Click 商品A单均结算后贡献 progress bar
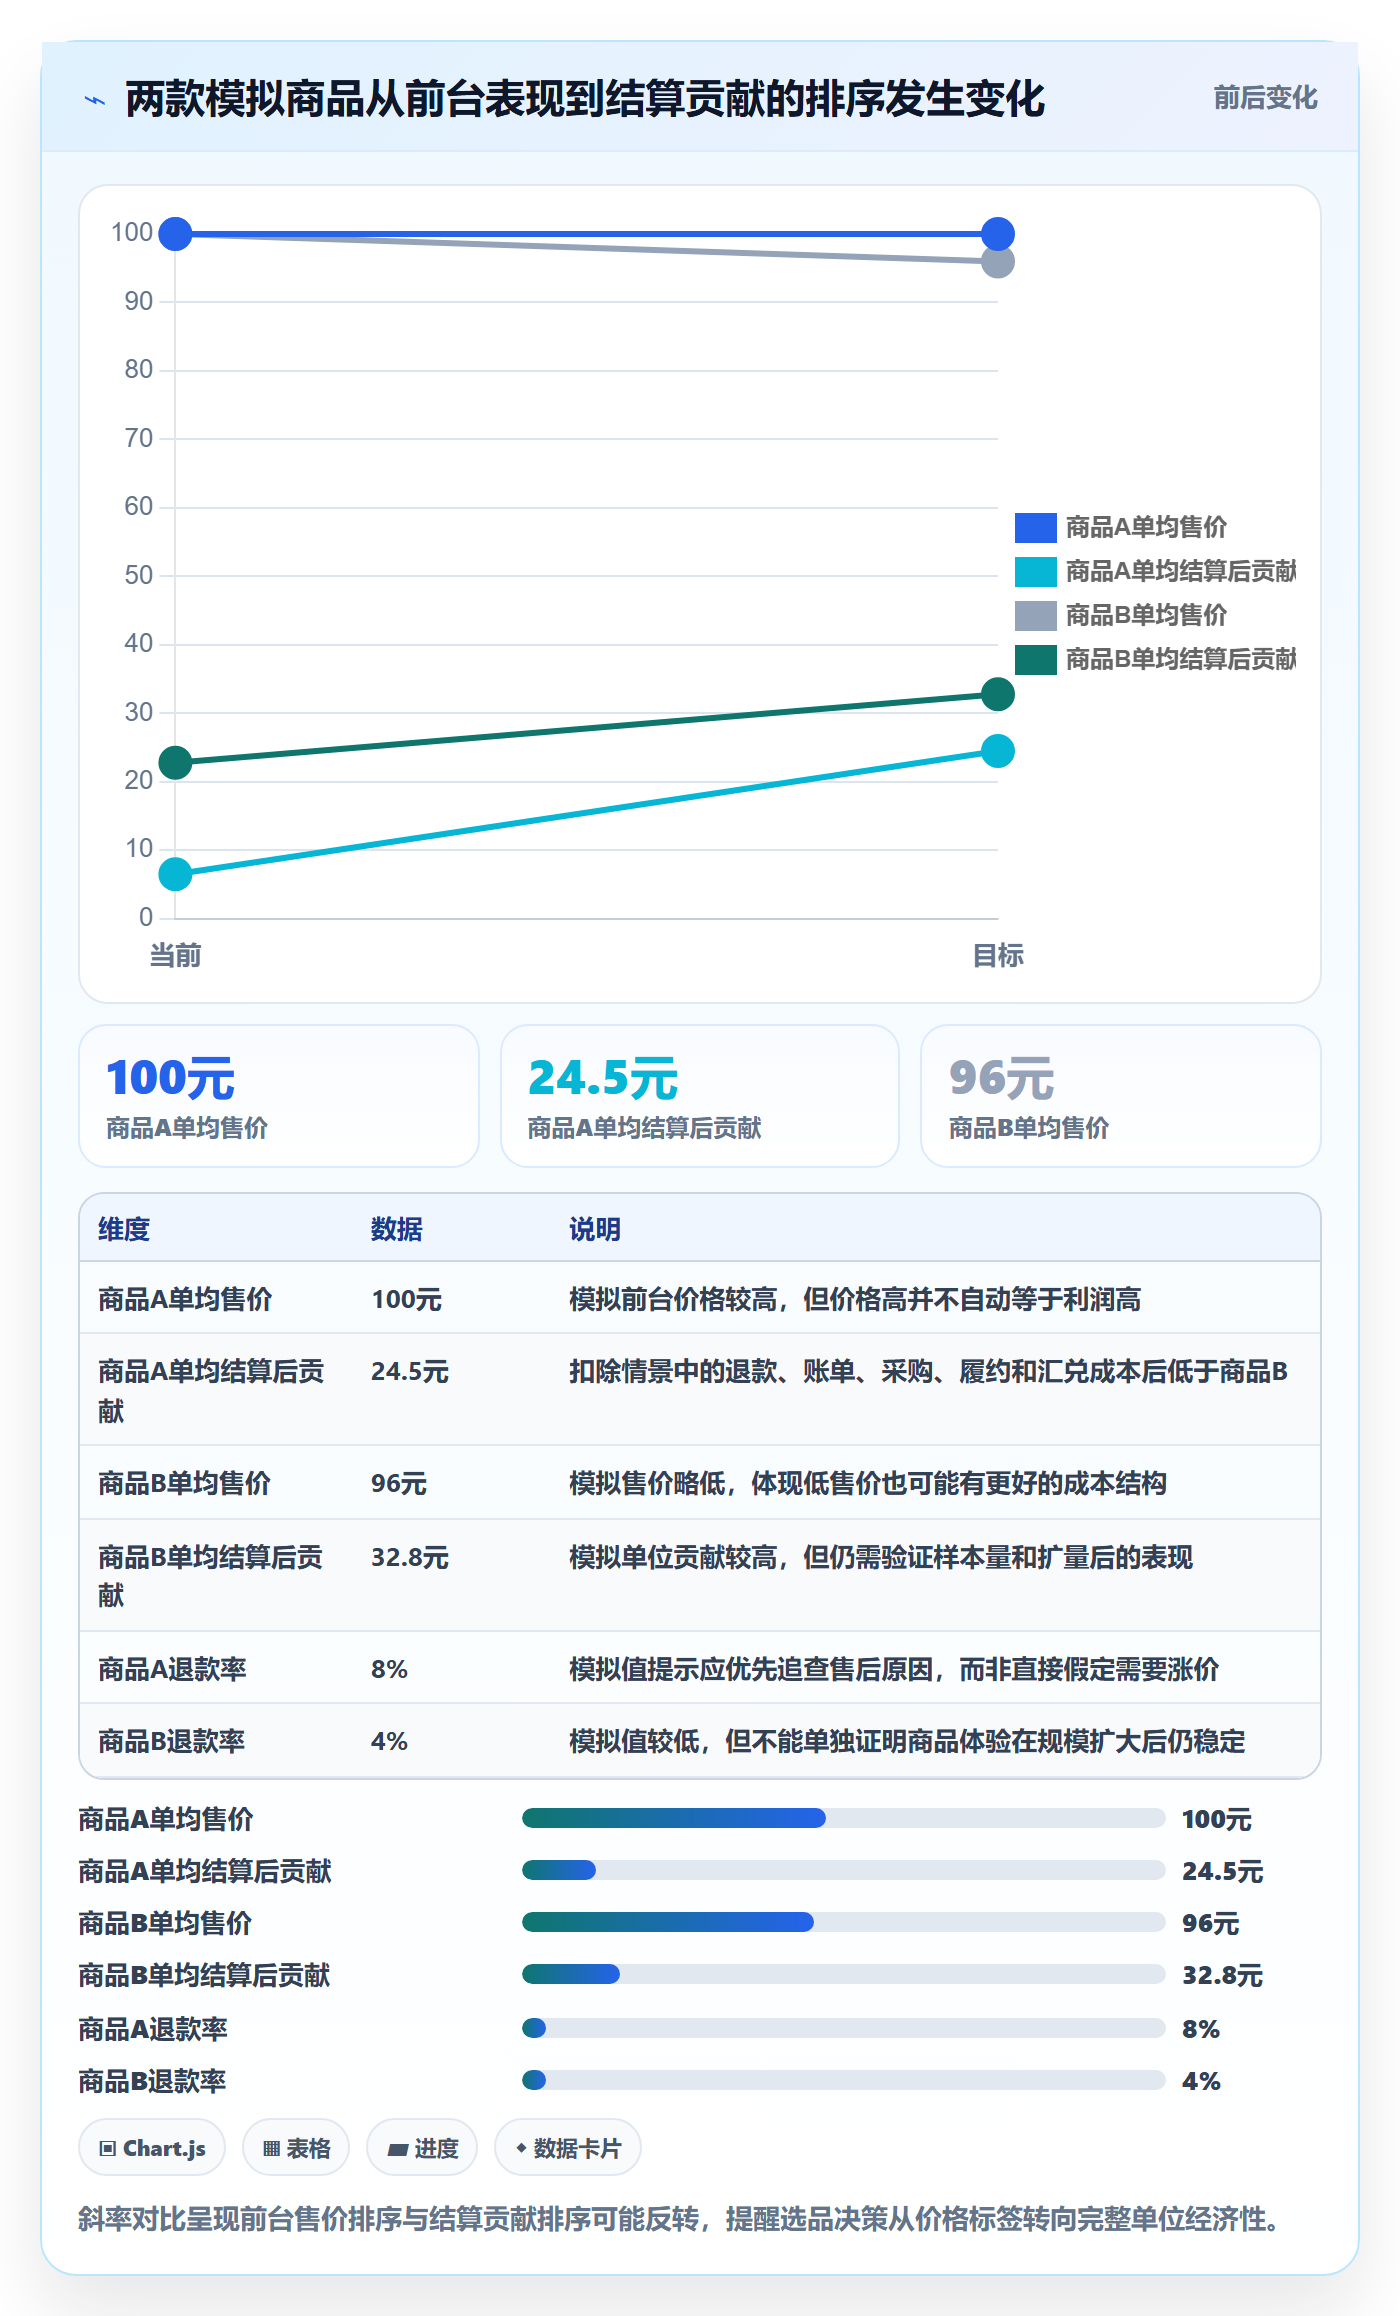The image size is (1400, 2316). (x=843, y=1870)
